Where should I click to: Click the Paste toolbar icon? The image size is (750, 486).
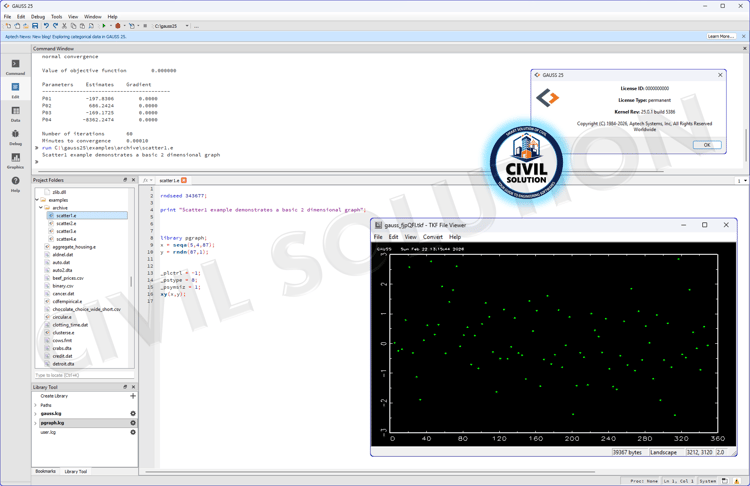coord(82,26)
